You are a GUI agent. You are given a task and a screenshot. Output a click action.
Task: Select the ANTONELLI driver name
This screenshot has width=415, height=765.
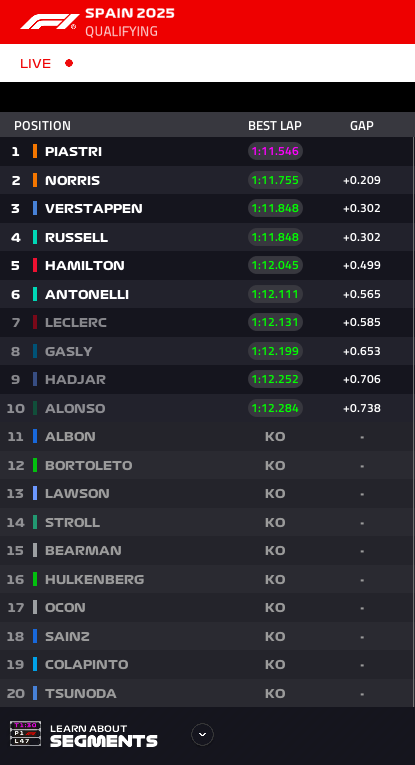coord(87,294)
